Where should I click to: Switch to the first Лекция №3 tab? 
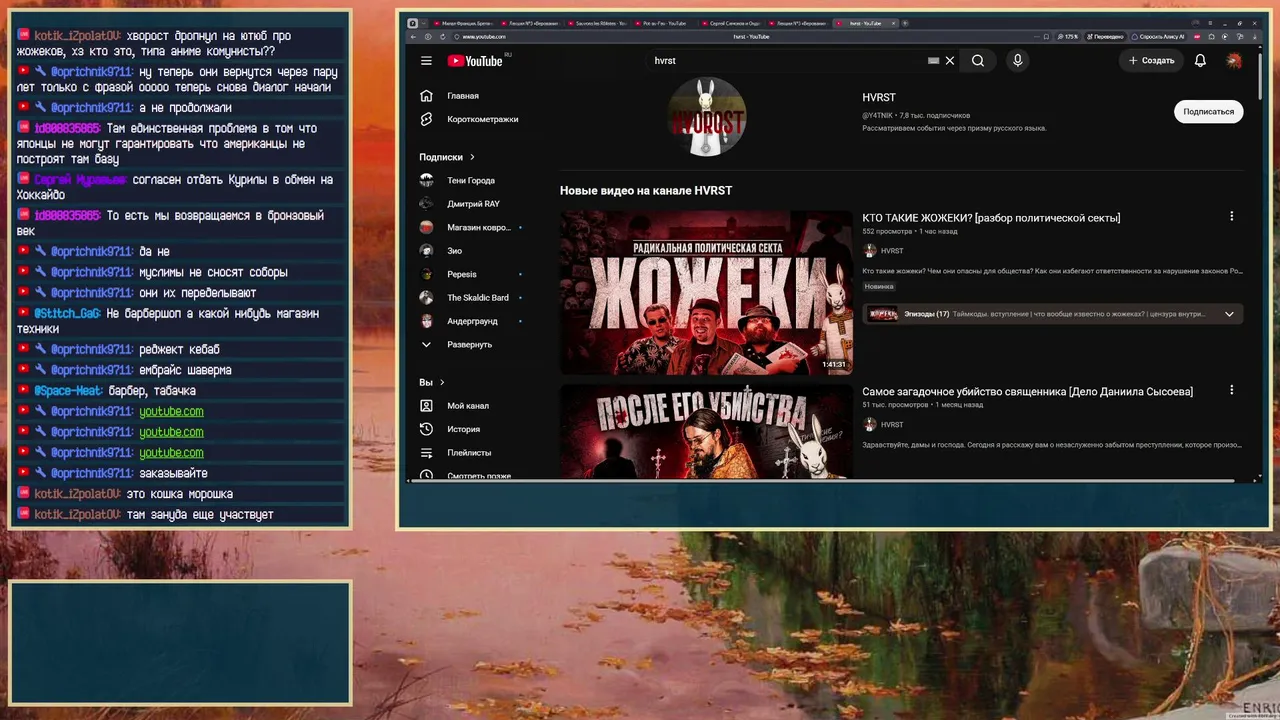[x=531, y=23]
